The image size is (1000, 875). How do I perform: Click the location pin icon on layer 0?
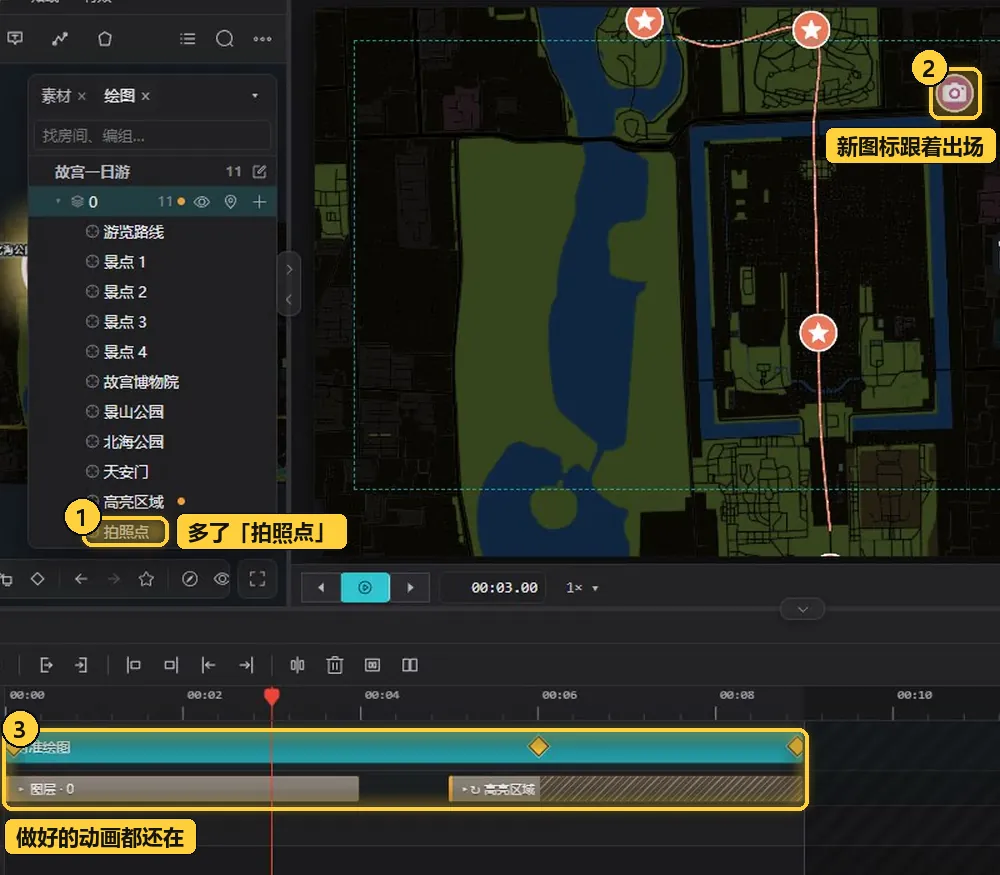click(230, 202)
